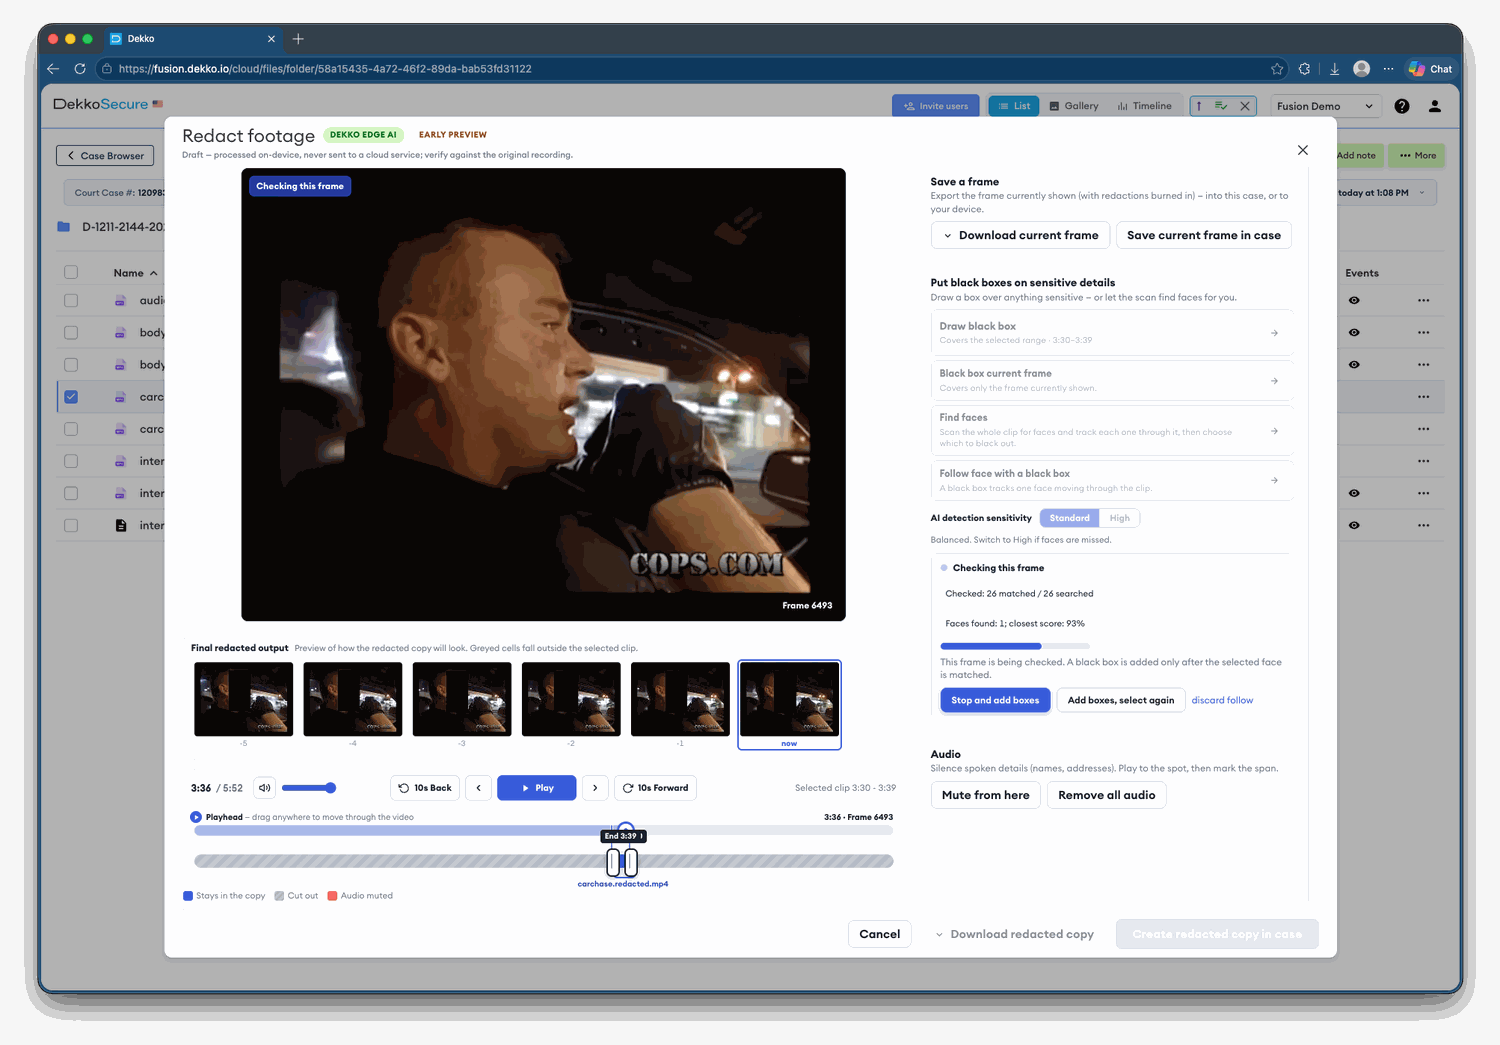
Task: Click the volume slider
Action: [309, 788]
